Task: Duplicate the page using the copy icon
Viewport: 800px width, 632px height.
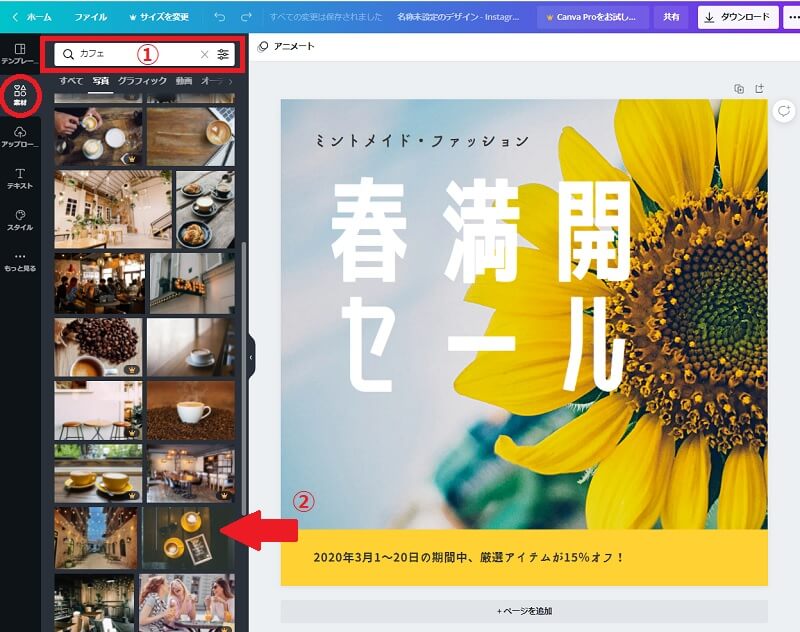Action: [x=739, y=89]
